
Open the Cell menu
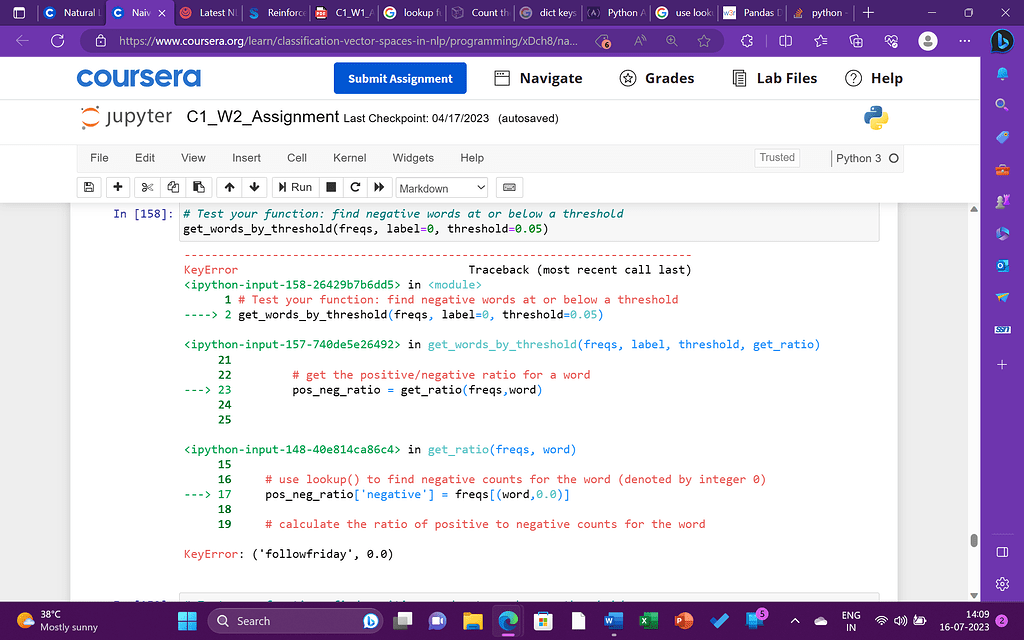297,158
